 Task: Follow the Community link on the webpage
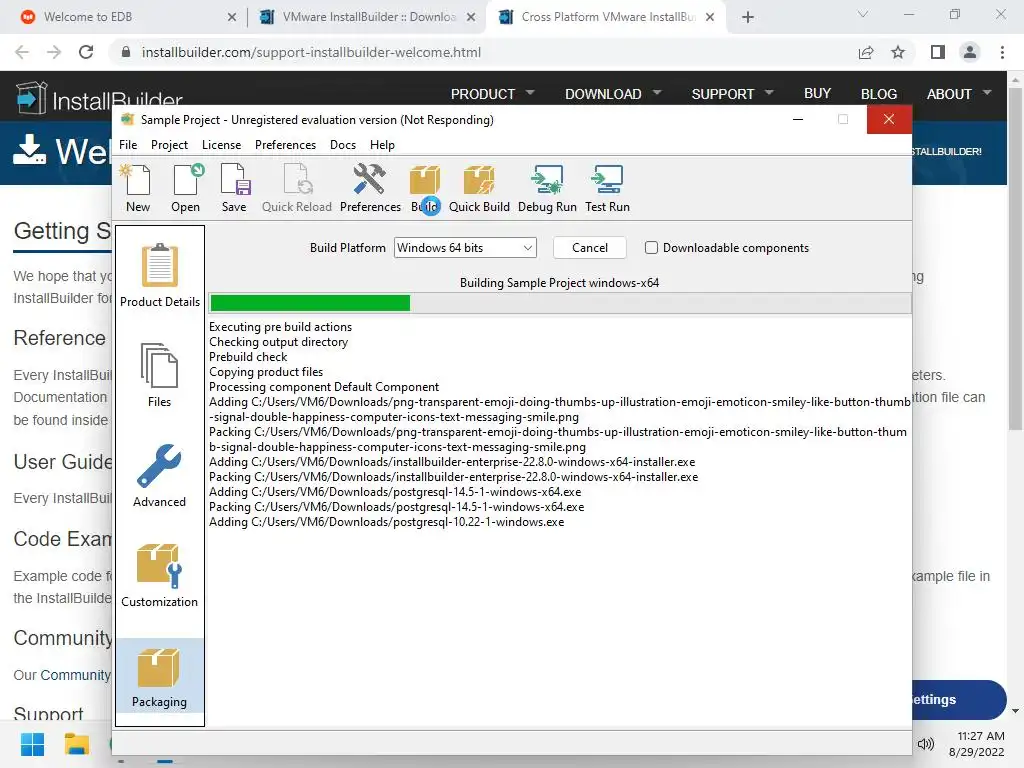tap(76, 675)
